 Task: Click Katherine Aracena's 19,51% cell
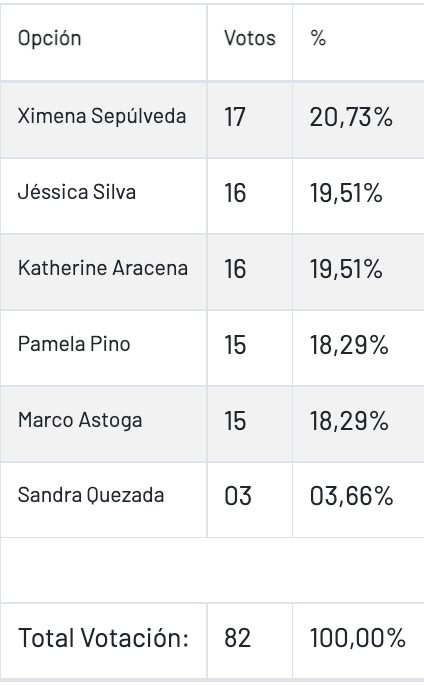click(x=358, y=272)
